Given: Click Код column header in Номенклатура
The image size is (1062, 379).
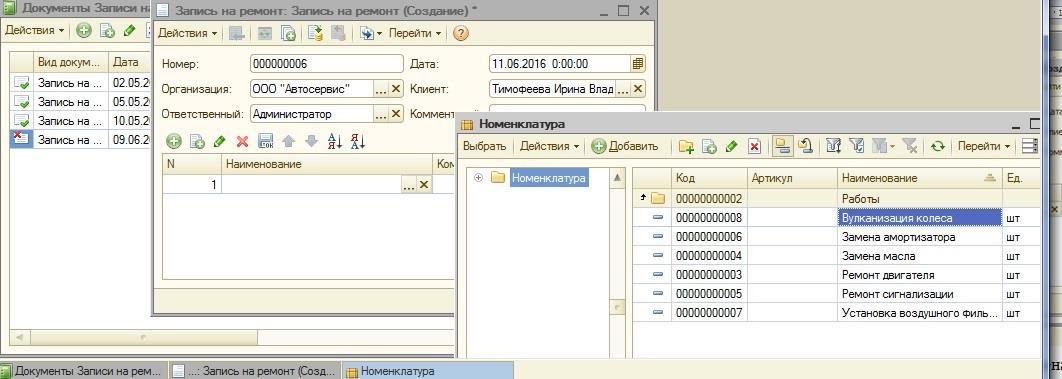Looking at the screenshot, I should pyautogui.click(x=708, y=178).
